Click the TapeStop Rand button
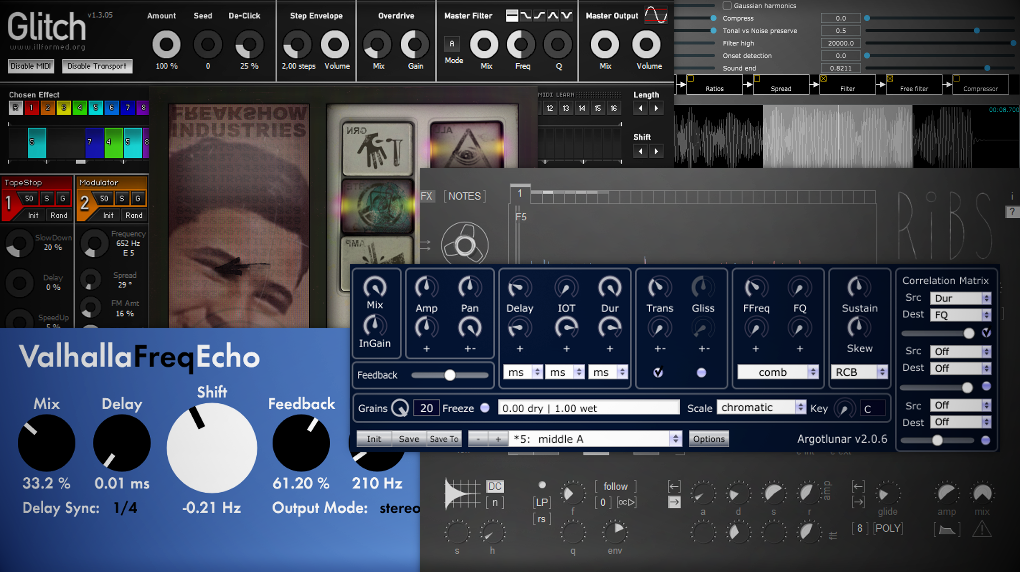 point(59,215)
